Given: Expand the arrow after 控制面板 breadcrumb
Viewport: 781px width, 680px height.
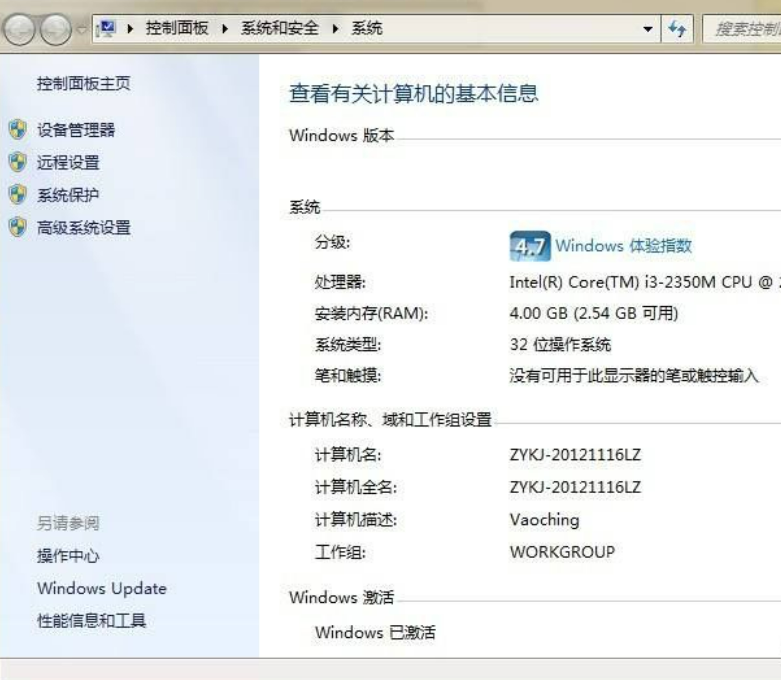Looking at the screenshot, I should 225,29.
